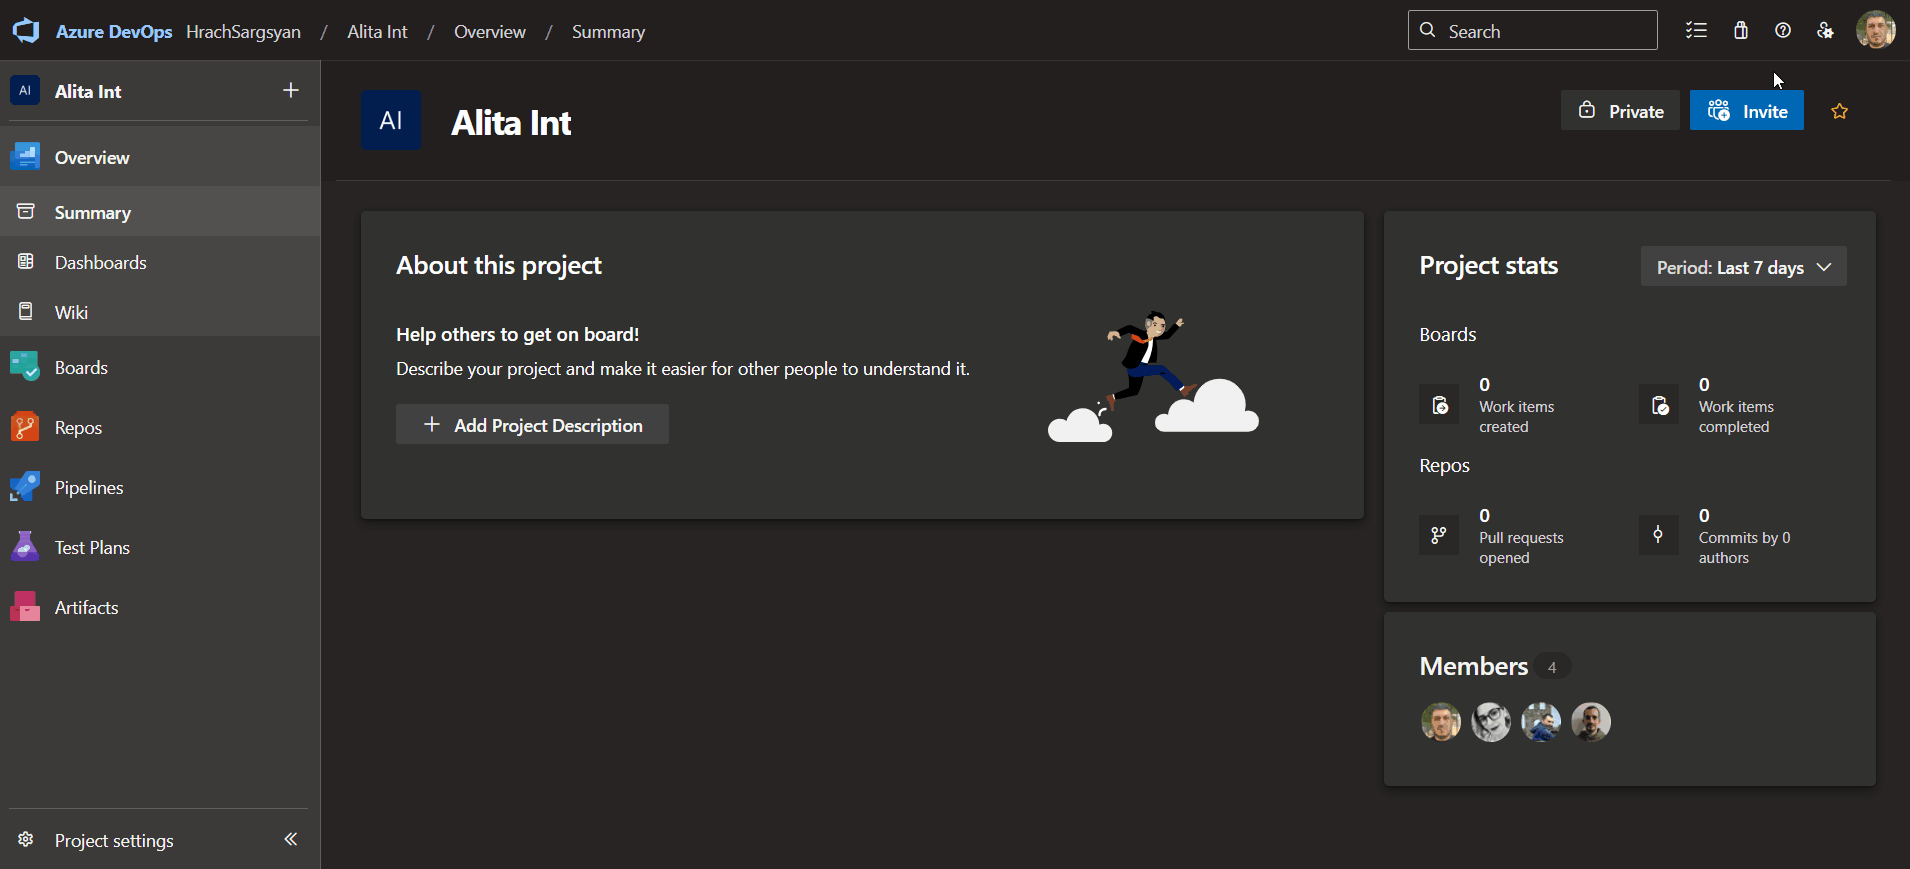Screen dimensions: 1910x869
Task: Click the Boards checkmark icon in the sidebar
Action: click(x=25, y=367)
